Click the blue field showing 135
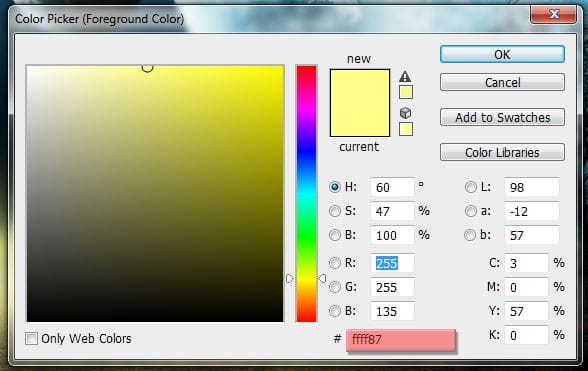This screenshot has width=588, height=371. pyautogui.click(x=392, y=311)
